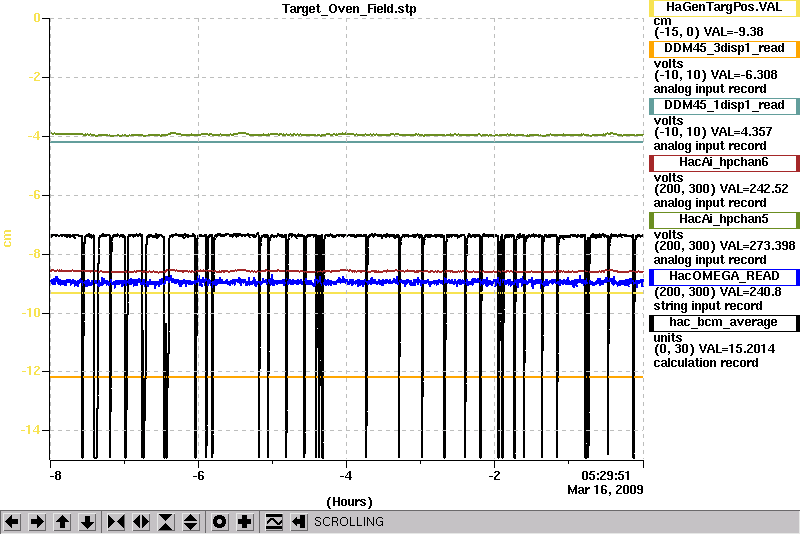Click the return arrow icon beside SCROLLING
800x534 pixels.
(298, 522)
